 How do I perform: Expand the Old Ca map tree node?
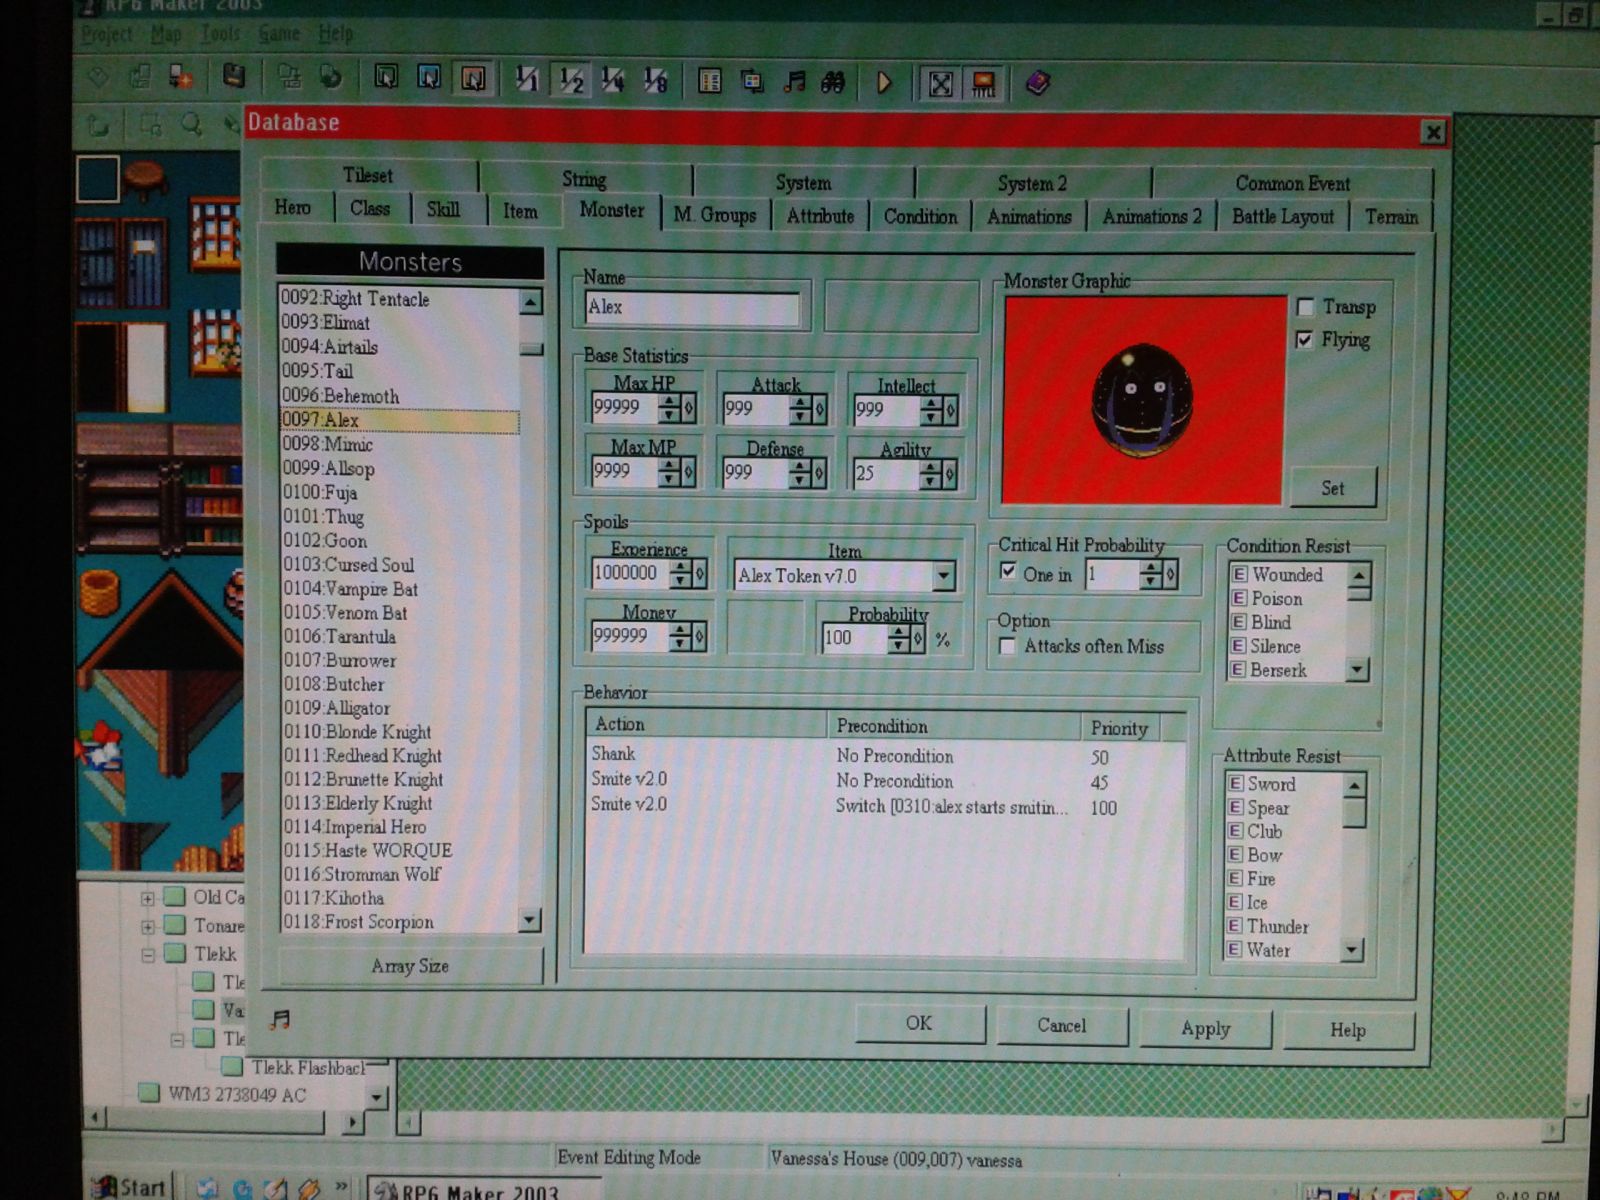148,898
